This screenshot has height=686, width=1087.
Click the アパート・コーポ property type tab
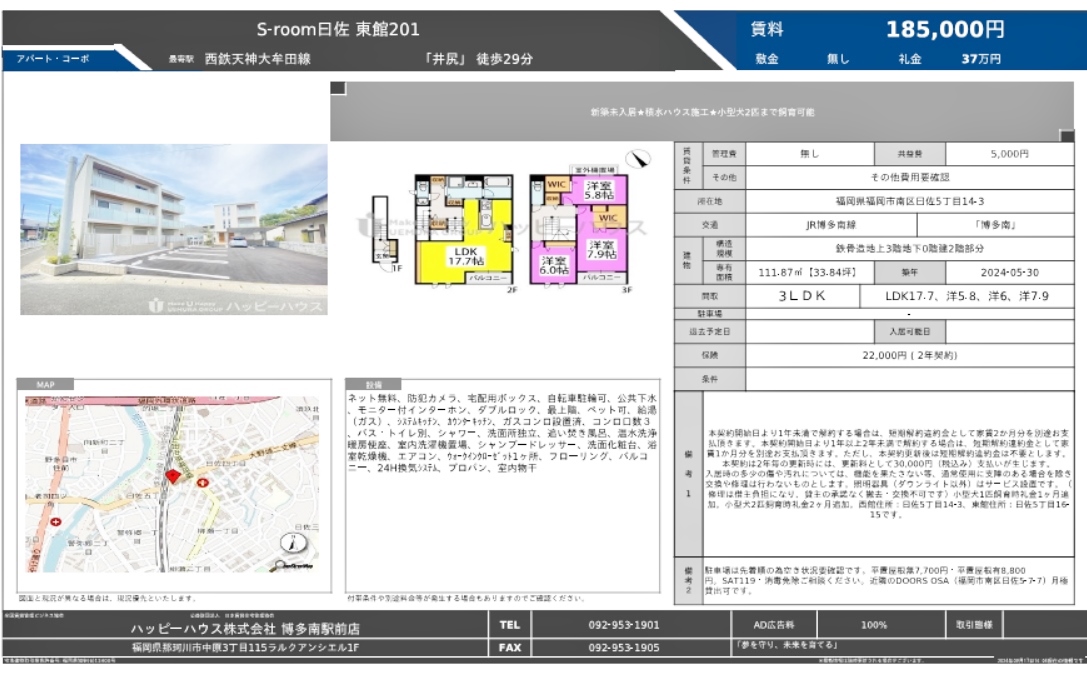(x=53, y=59)
